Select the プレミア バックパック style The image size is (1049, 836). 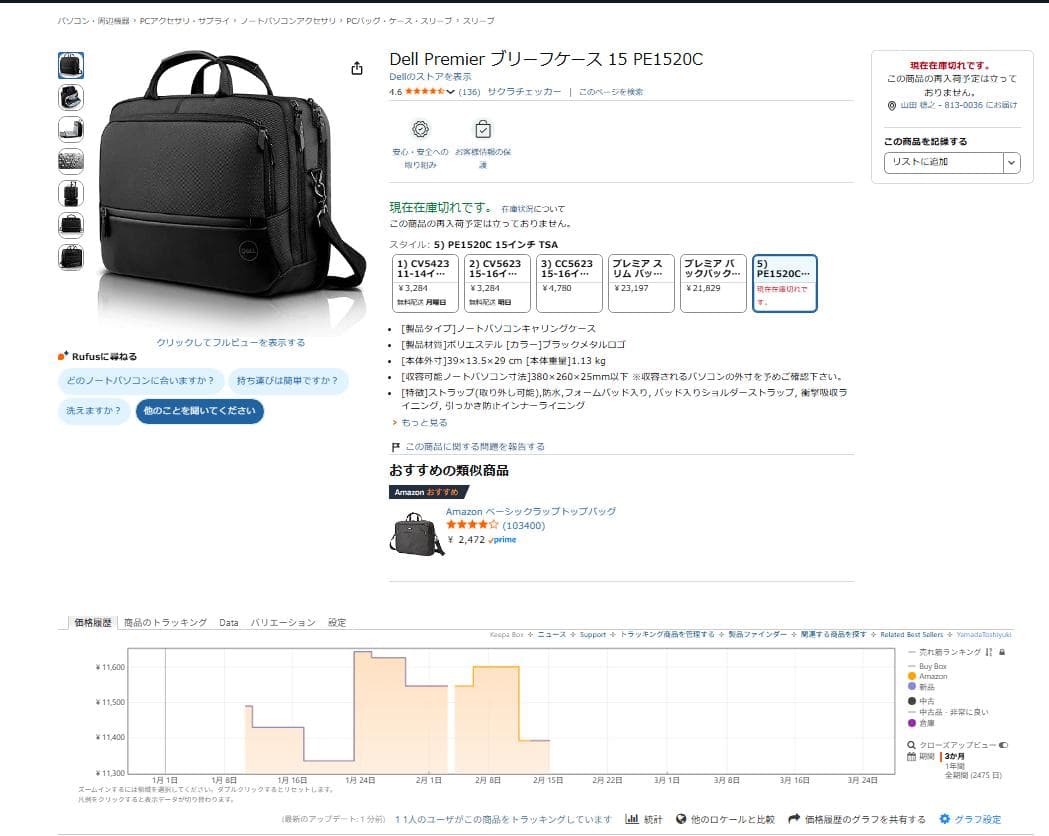[x=713, y=284]
